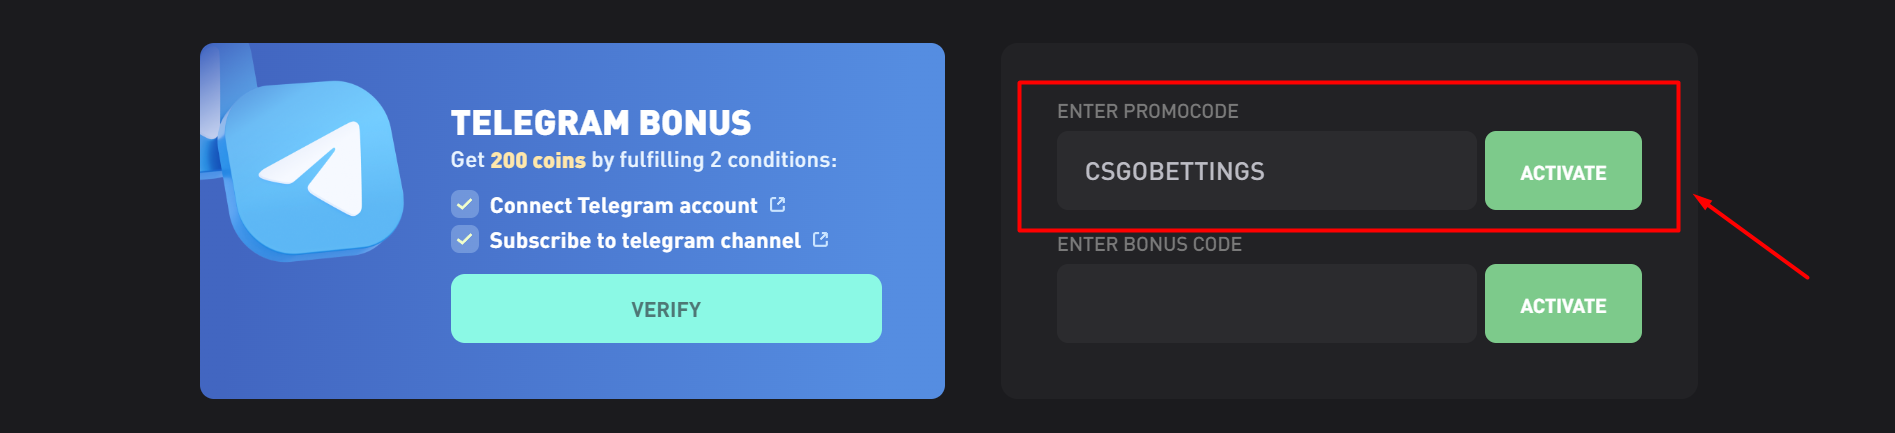The width and height of the screenshot is (1895, 433).
Task: Open external link icon beside Subscribe to telegram channel
Action: coord(821,240)
